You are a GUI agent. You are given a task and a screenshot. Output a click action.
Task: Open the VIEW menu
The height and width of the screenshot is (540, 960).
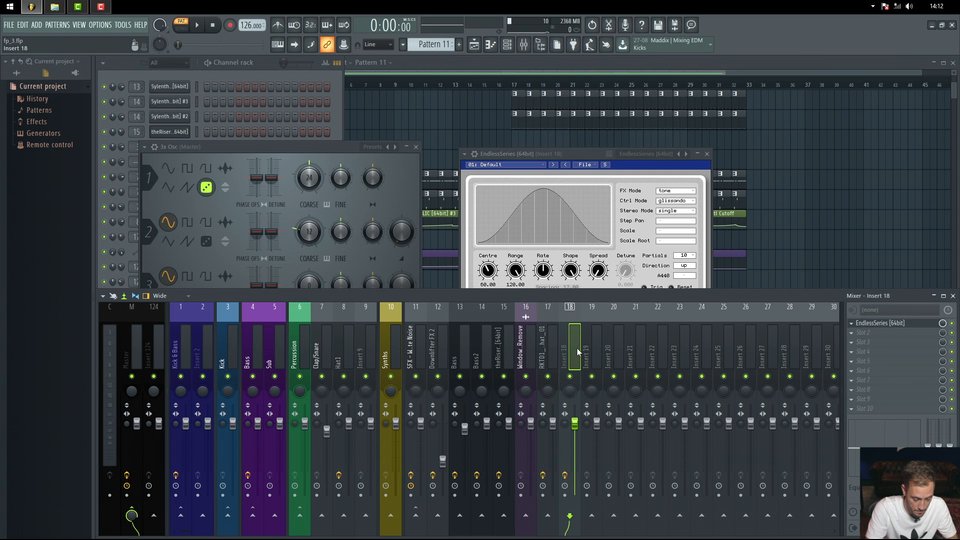79,25
